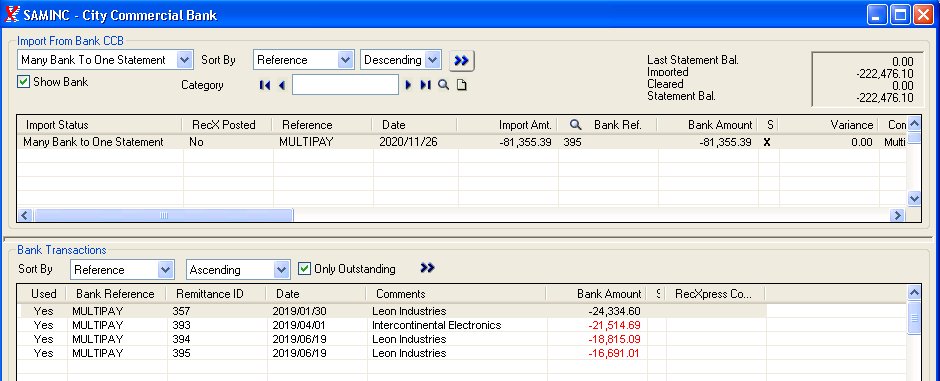Screen dimensions: 940x381
Task: Click import grid scroll left arrow
Action: [x=25, y=215]
